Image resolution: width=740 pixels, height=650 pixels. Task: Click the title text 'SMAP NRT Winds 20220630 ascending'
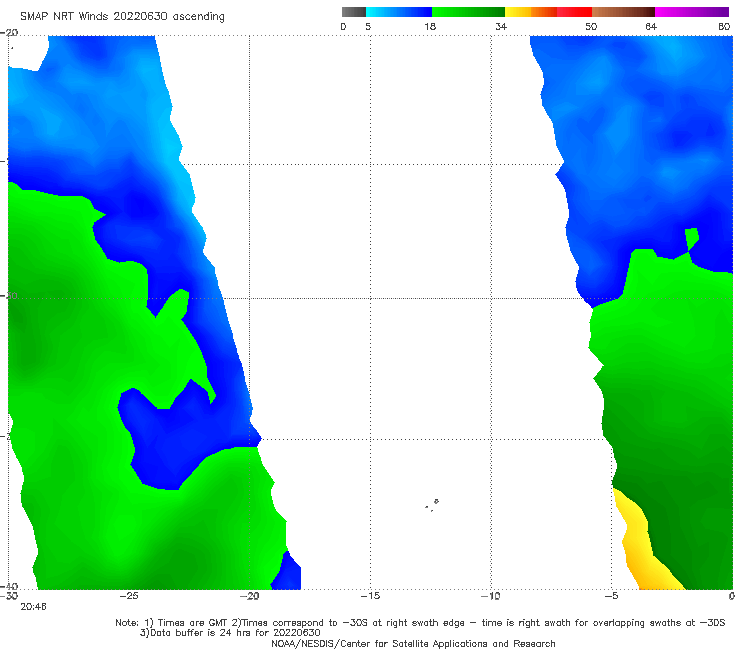click(x=122, y=16)
